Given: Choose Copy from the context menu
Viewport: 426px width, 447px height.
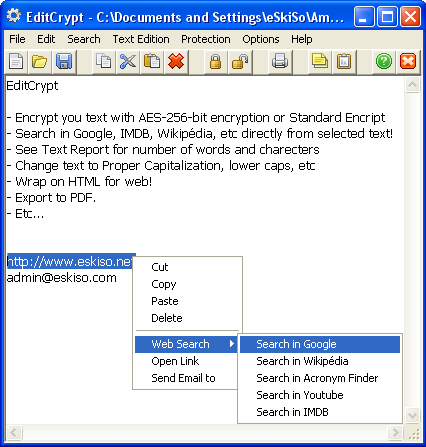Looking at the screenshot, I should 188,284.
